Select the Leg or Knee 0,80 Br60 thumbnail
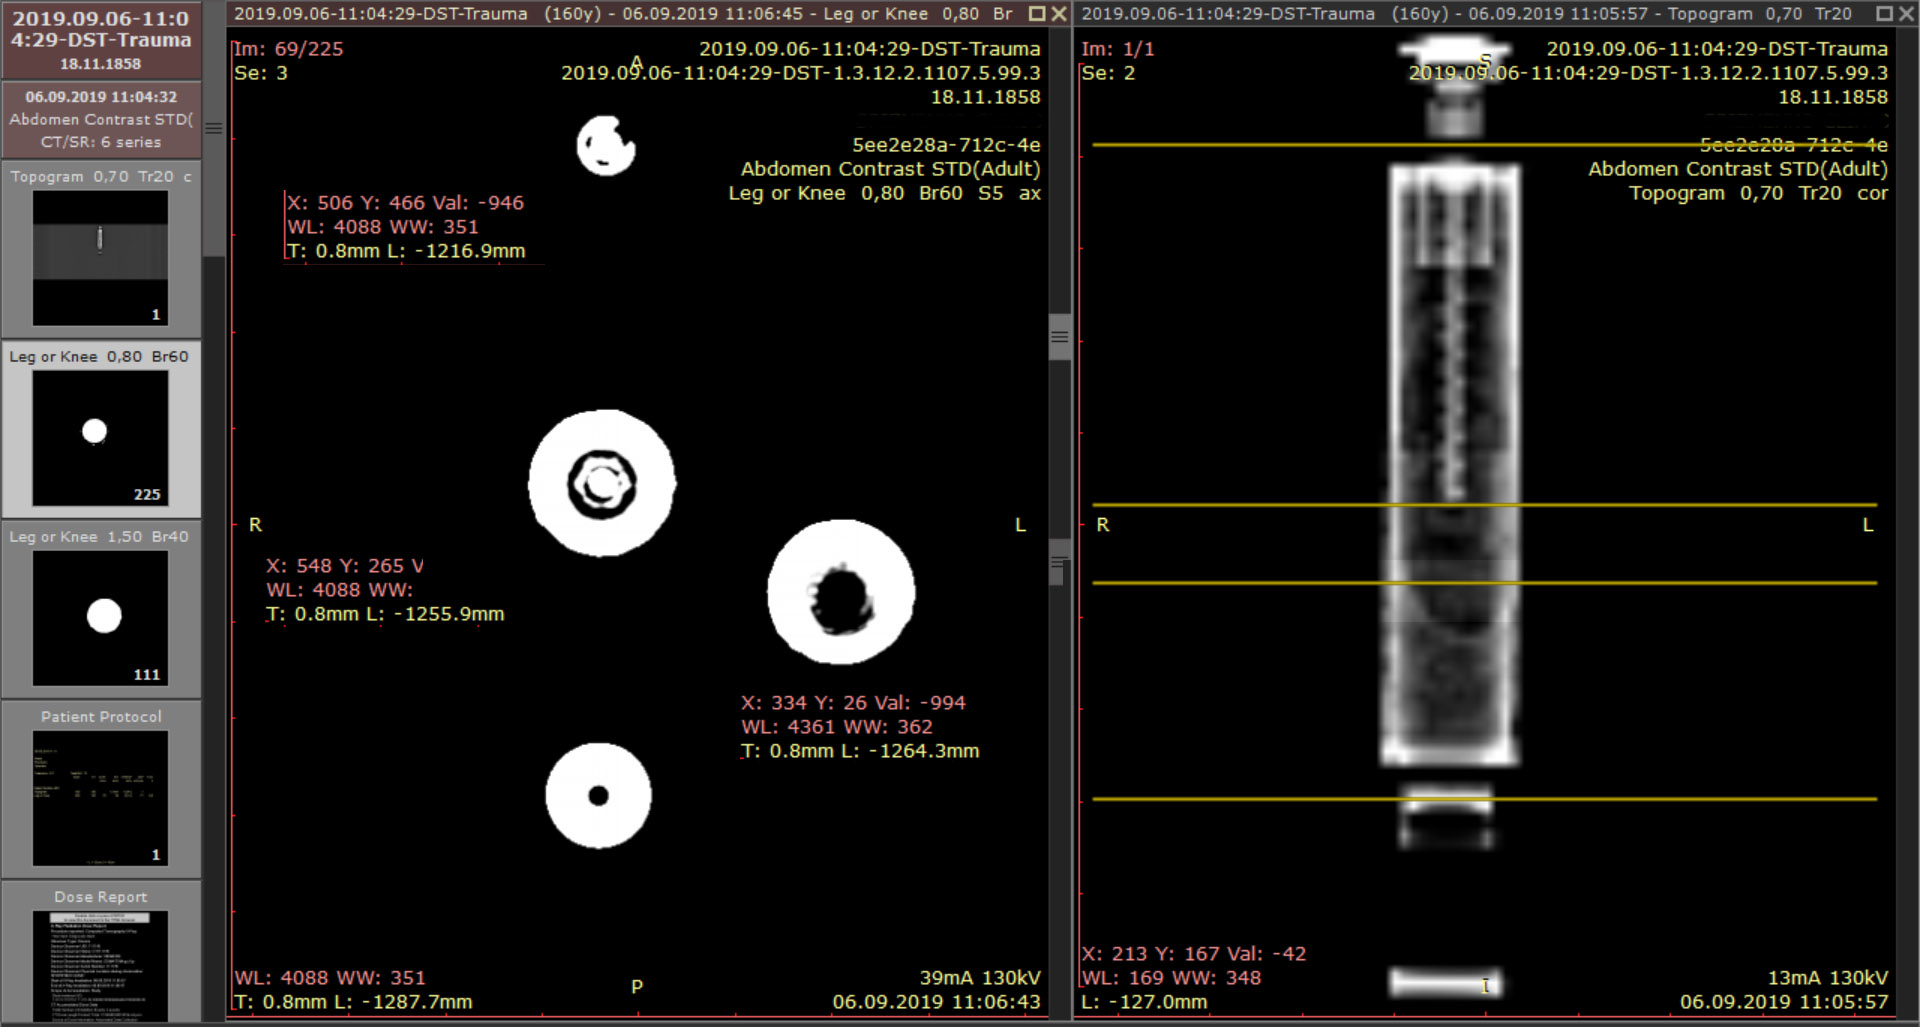The height and width of the screenshot is (1027, 1920). [x=100, y=437]
